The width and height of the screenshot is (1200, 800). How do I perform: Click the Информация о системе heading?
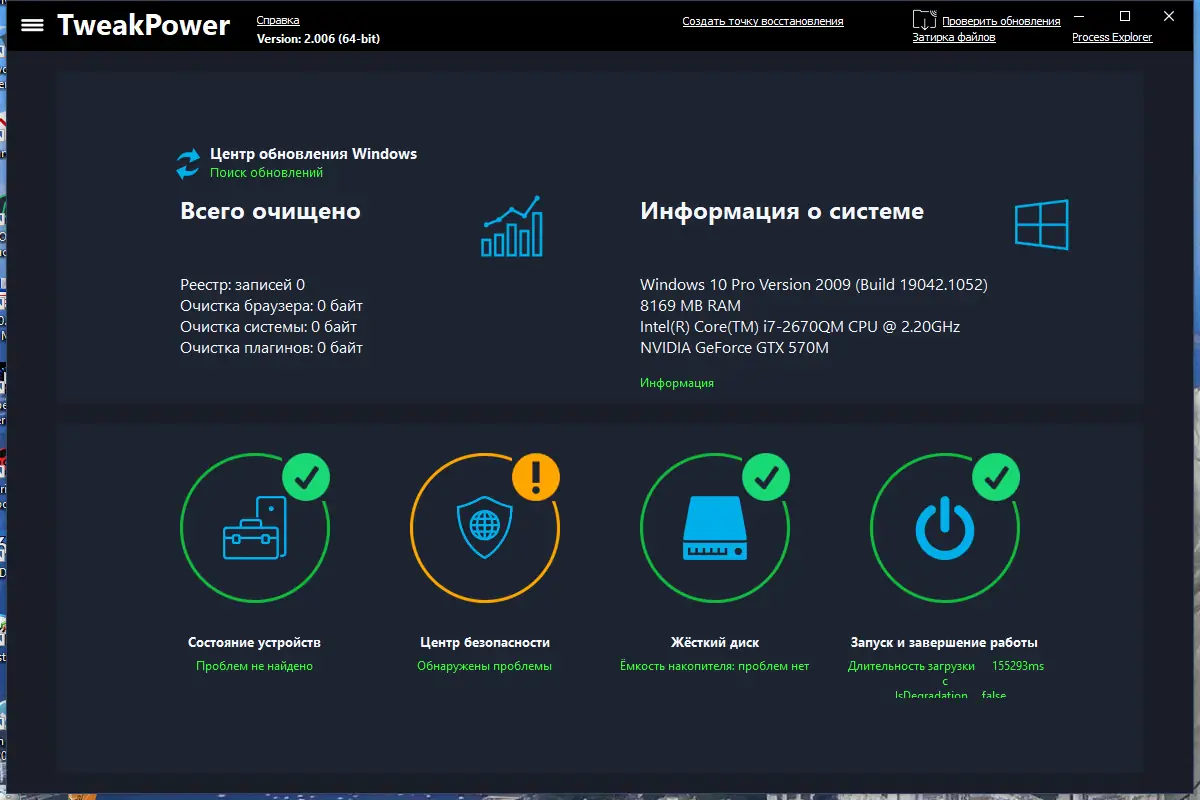point(782,212)
